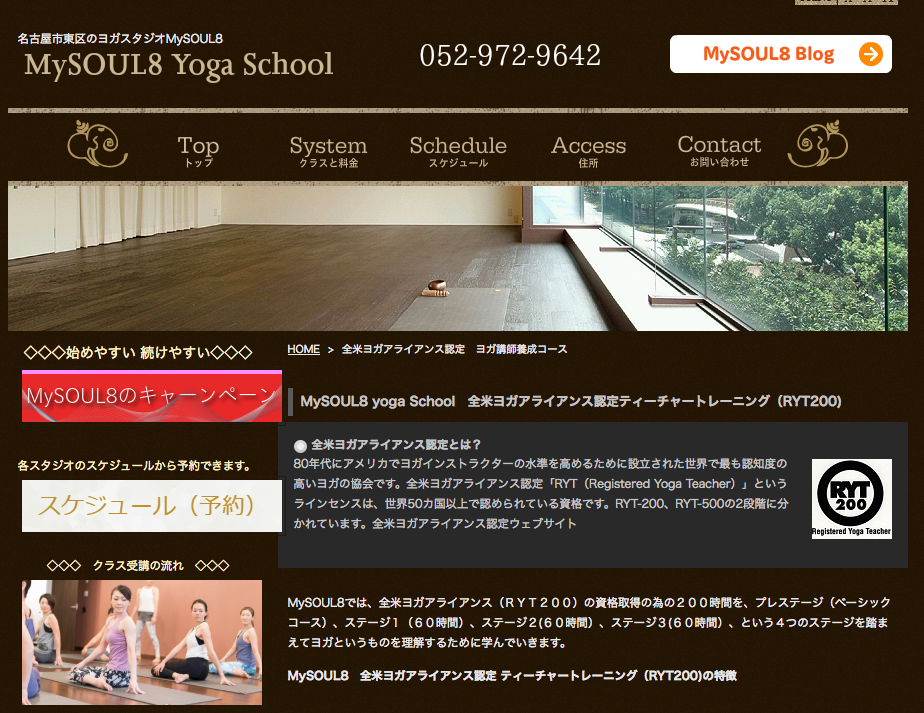Screen dimensions: 924x713
Task: Open the Schedule (スケジュール) navigation item
Action: (458, 151)
